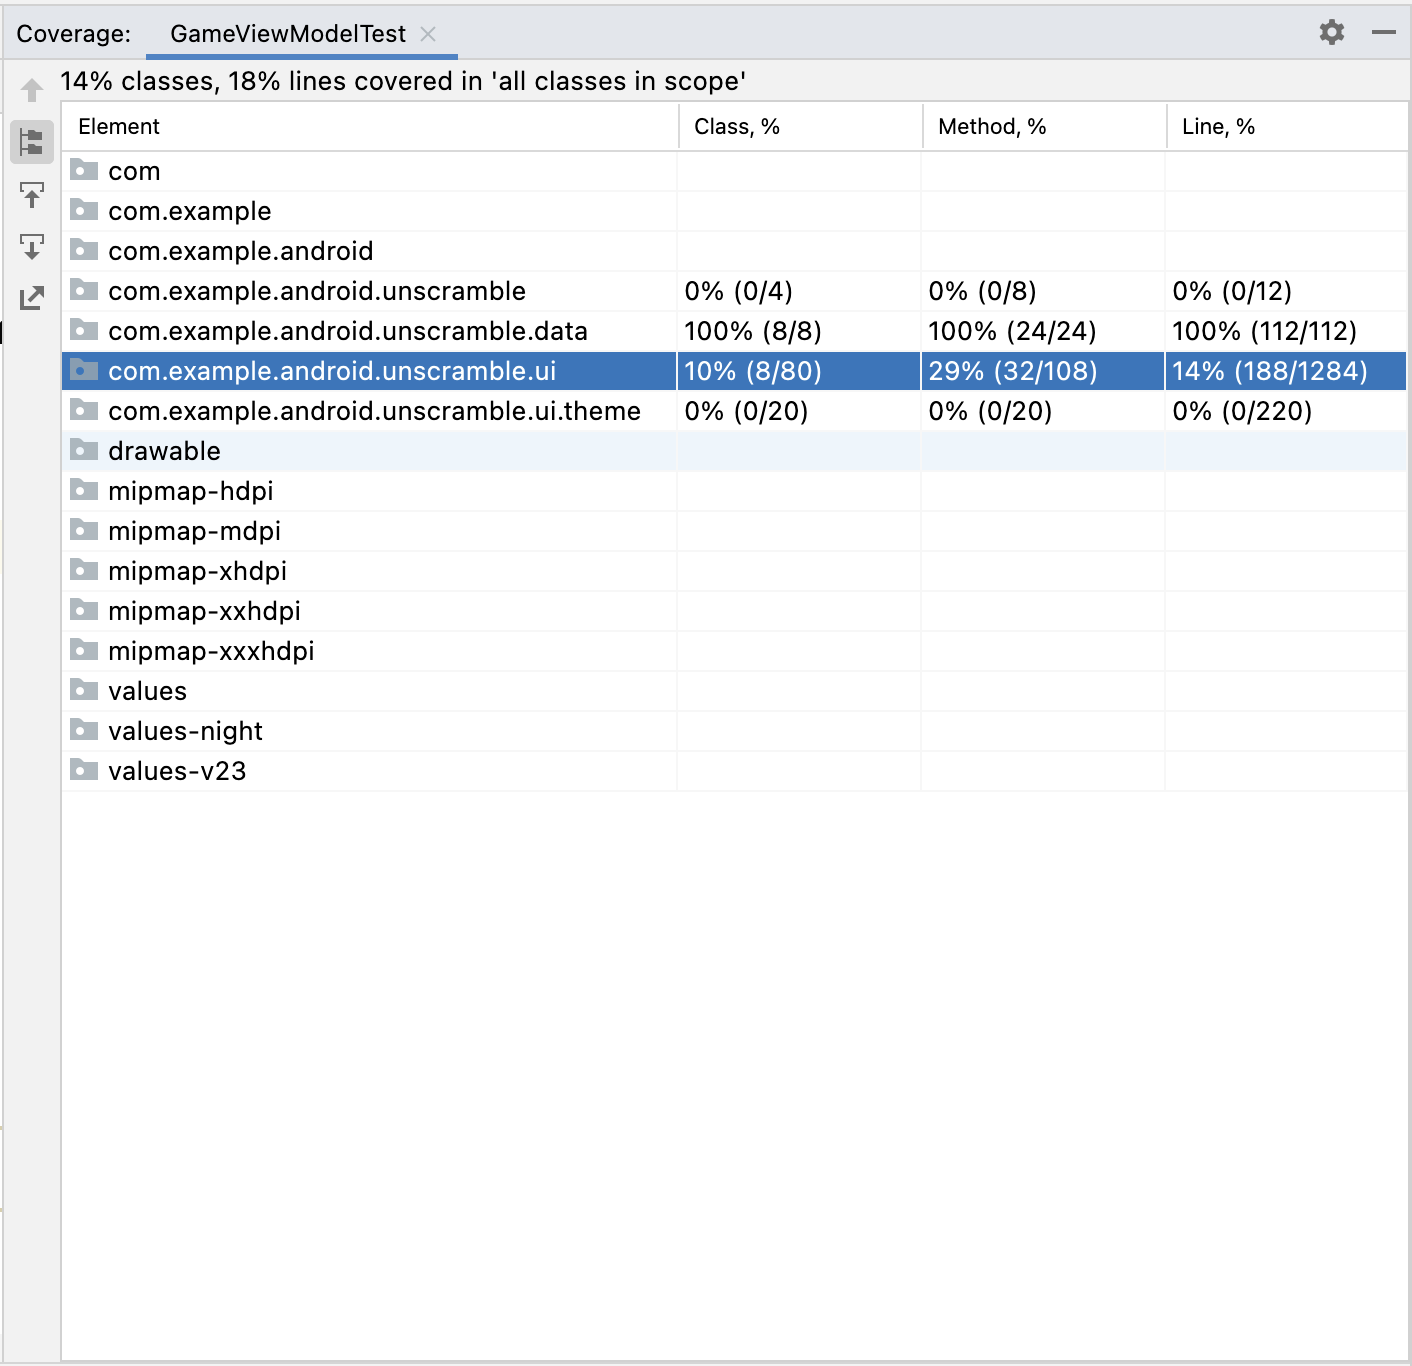
Task: Open the coverage settings gear
Action: click(x=1331, y=33)
